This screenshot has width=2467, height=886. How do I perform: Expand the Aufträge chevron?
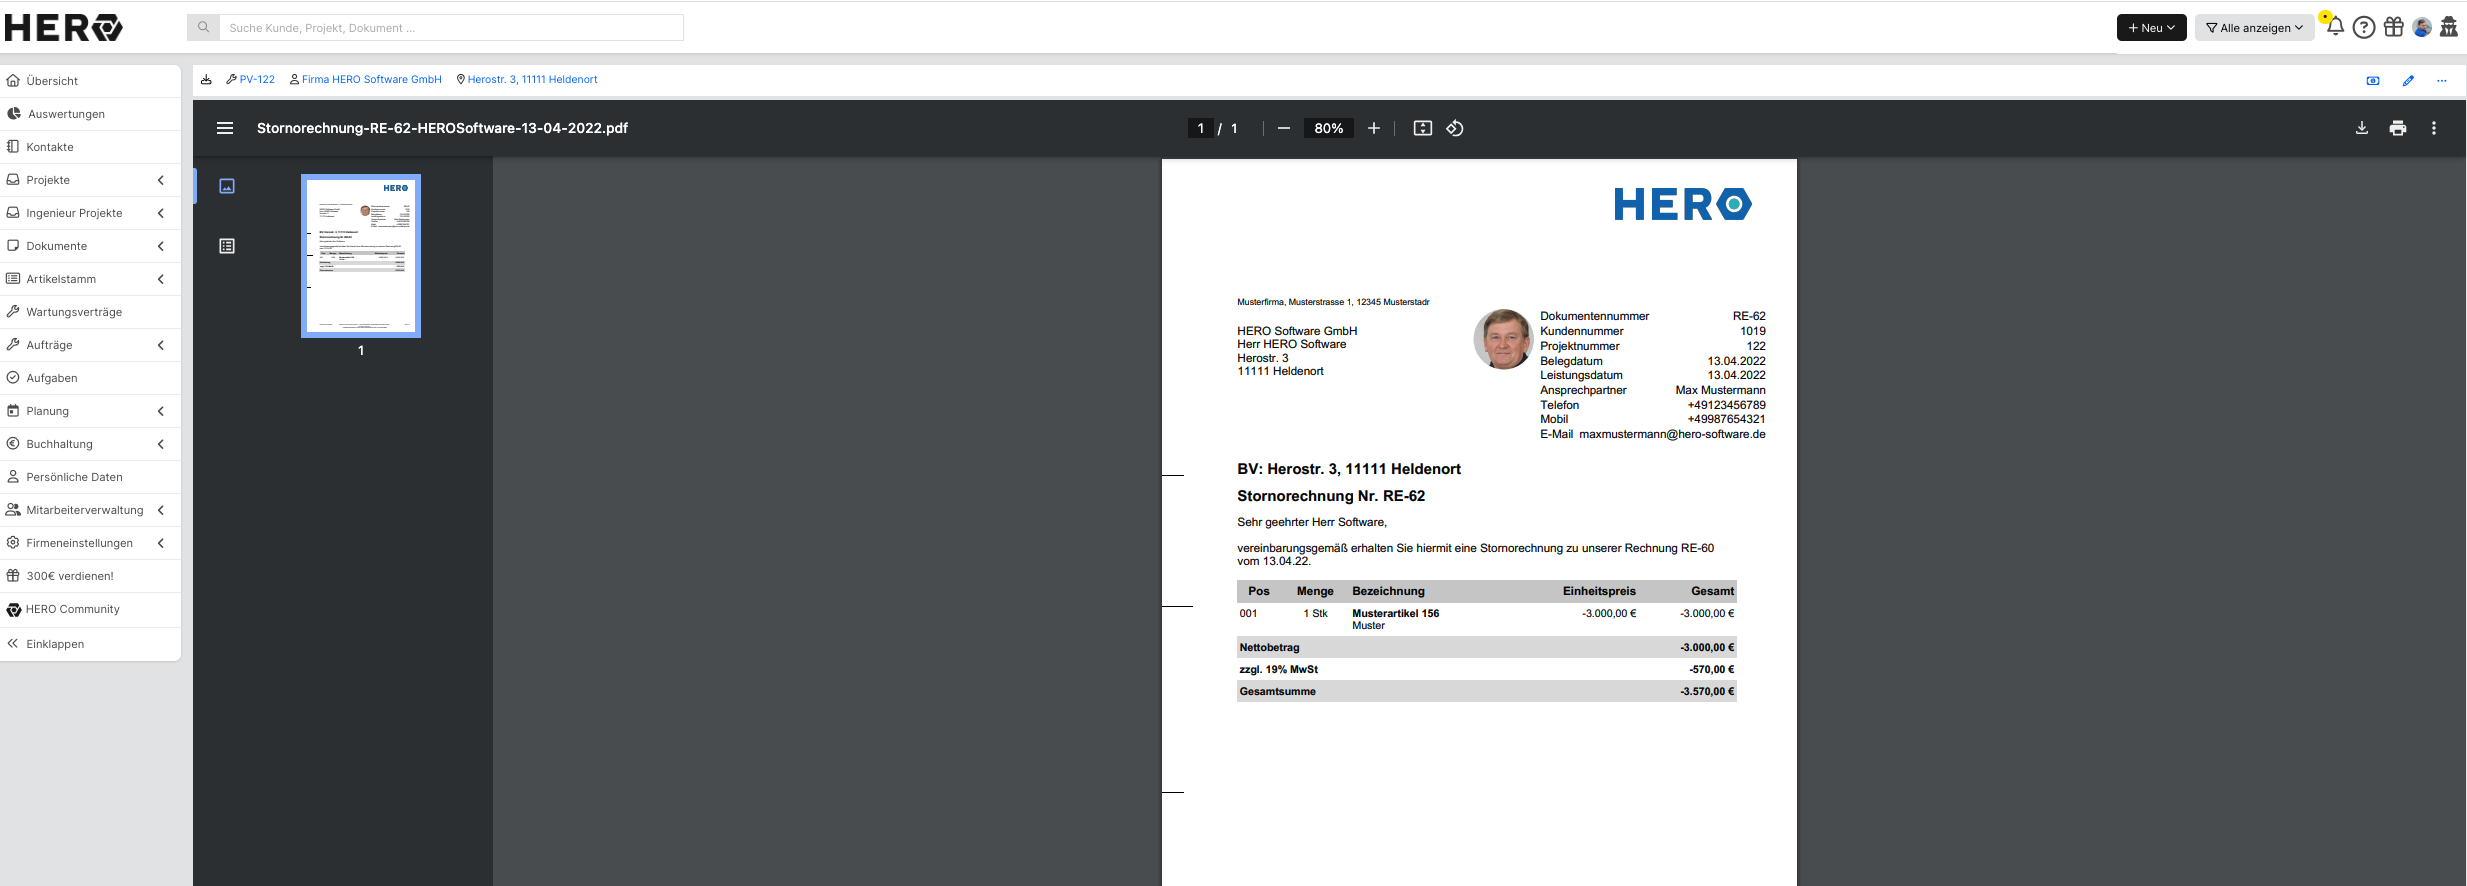click(161, 345)
